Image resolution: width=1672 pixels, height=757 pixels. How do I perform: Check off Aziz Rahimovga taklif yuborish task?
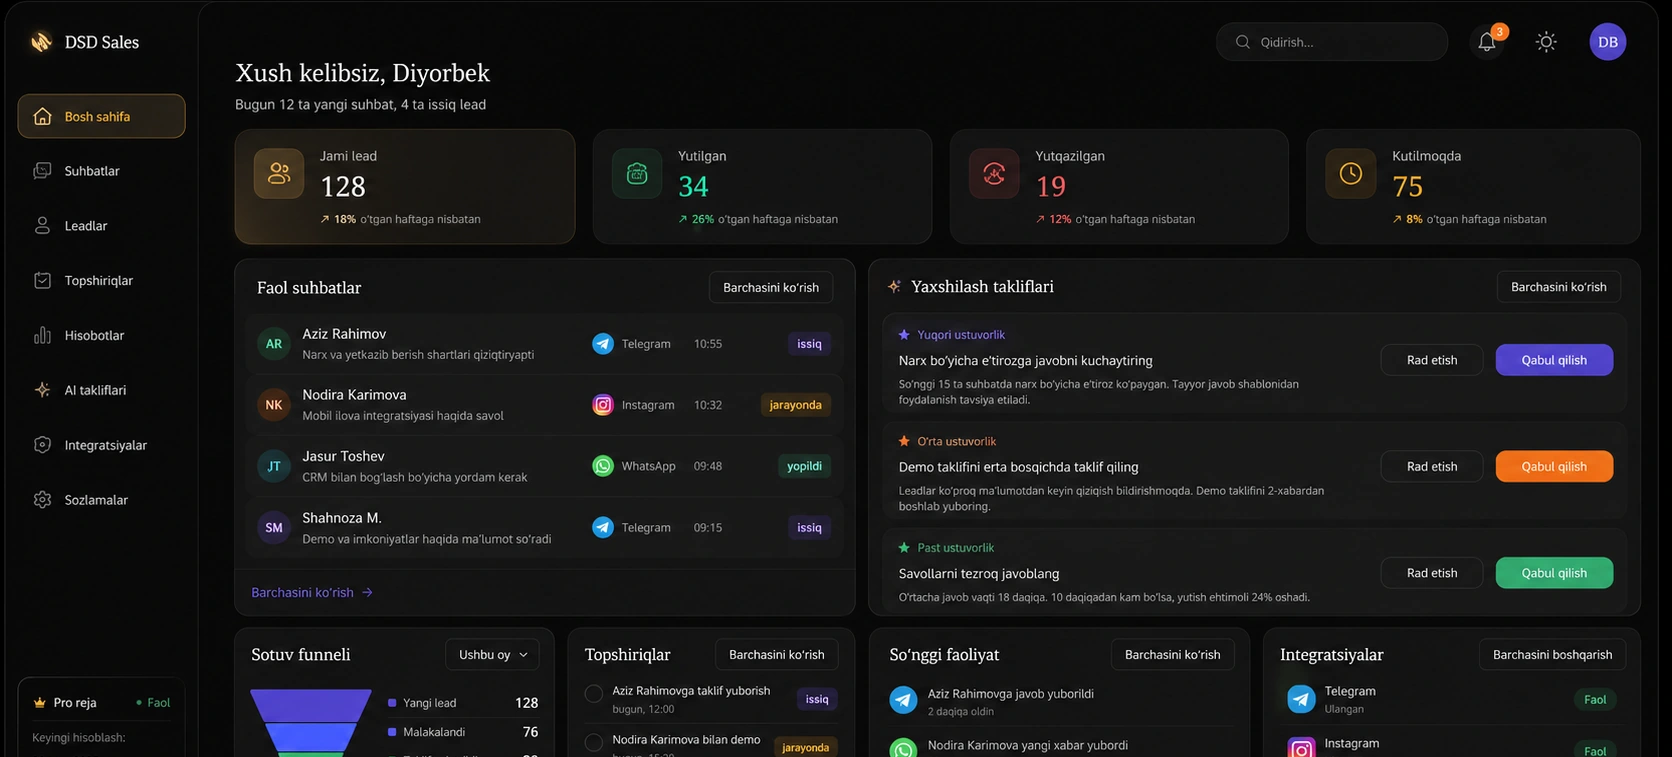(x=594, y=693)
